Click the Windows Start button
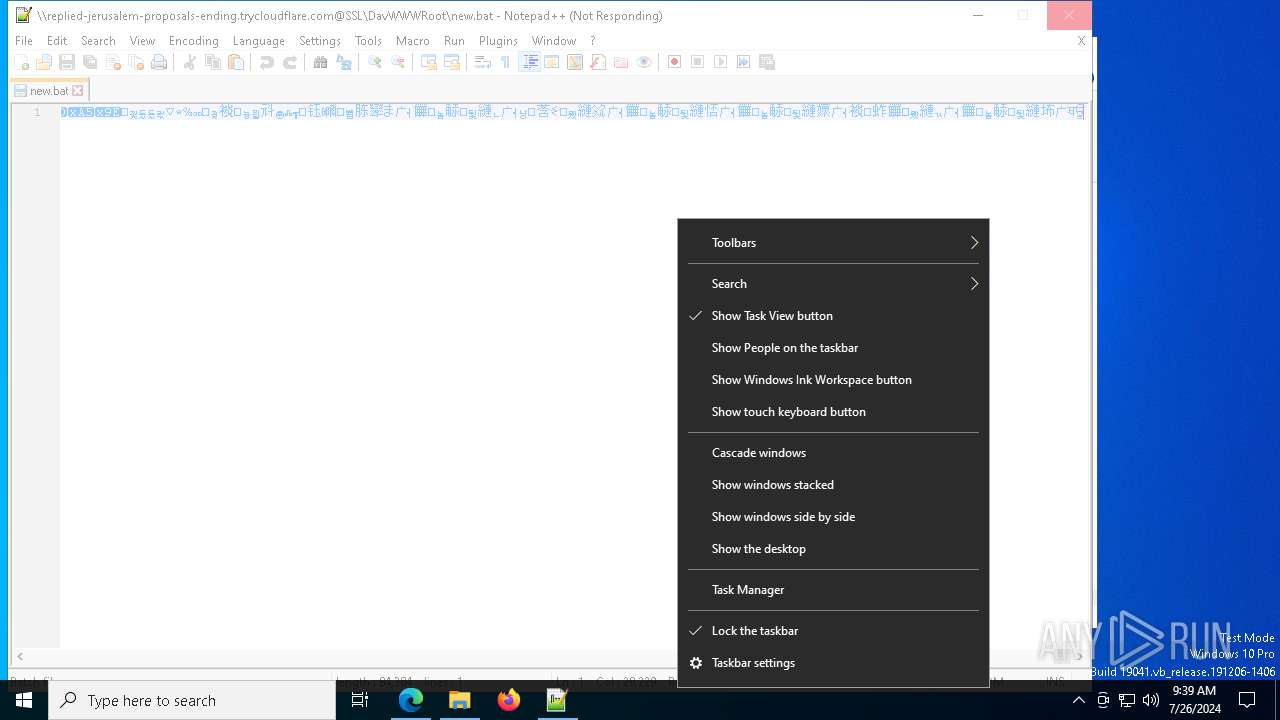This screenshot has height=720, width=1280. pyautogui.click(x=24, y=700)
